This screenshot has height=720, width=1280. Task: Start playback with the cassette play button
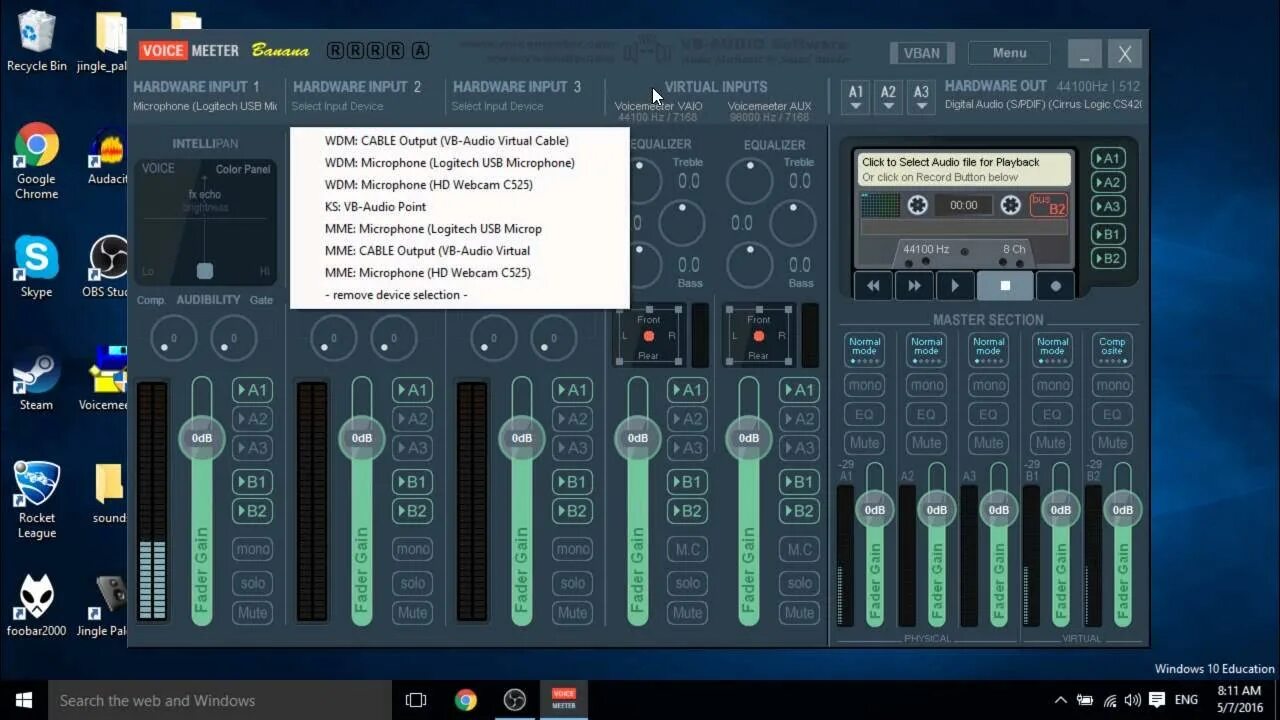[955, 285]
